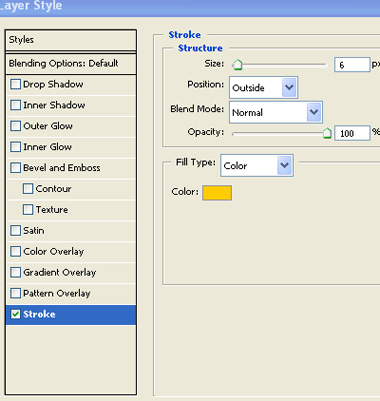The height and width of the screenshot is (401, 380).
Task: Select the Color Overlay label
Action: (53, 252)
